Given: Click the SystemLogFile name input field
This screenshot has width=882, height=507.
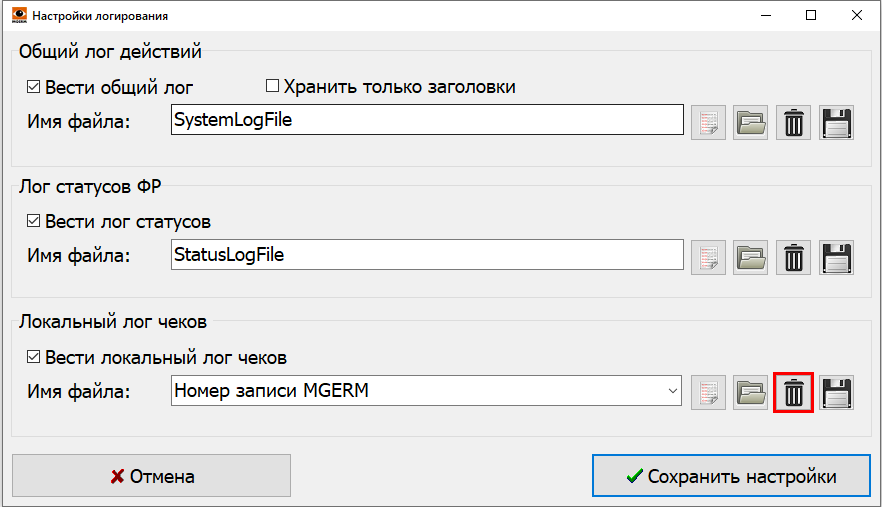Looking at the screenshot, I should click(x=426, y=121).
